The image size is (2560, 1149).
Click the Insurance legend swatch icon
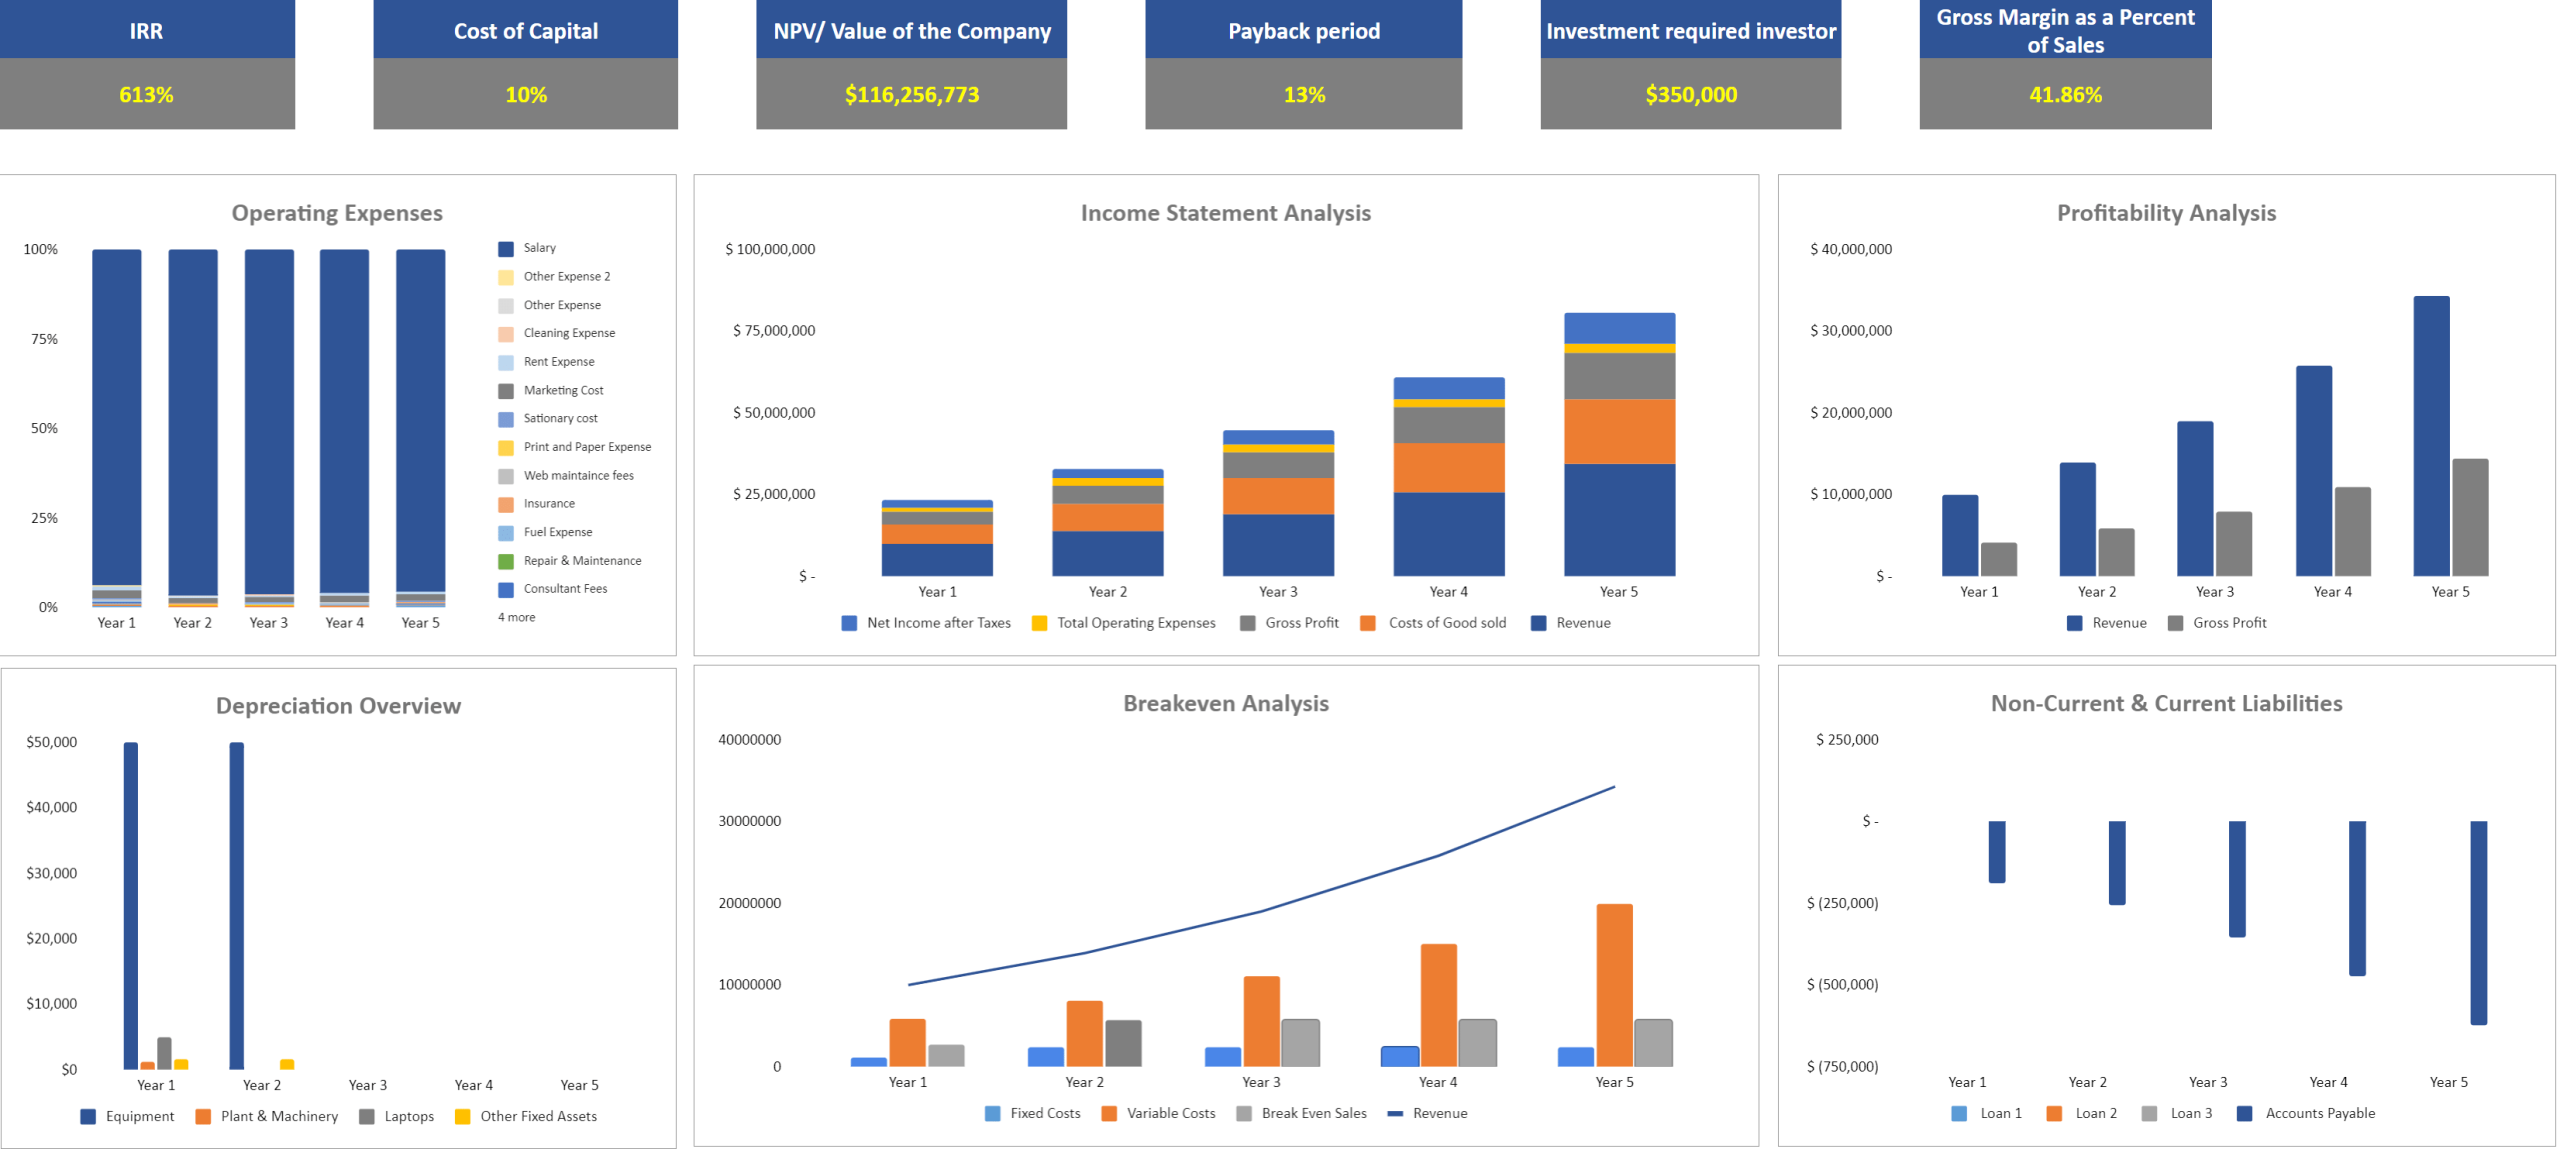click(505, 503)
